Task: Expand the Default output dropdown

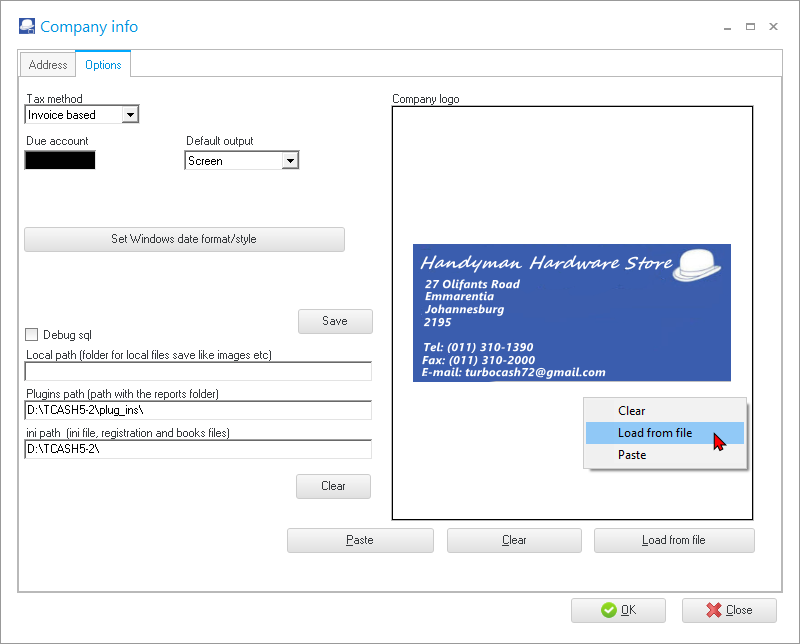Action: (x=290, y=161)
